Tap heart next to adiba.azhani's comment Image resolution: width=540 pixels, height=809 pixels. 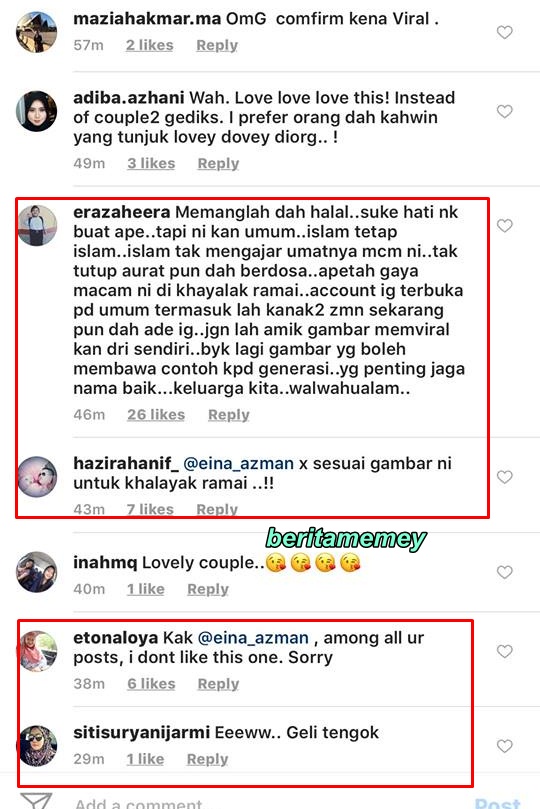(504, 111)
